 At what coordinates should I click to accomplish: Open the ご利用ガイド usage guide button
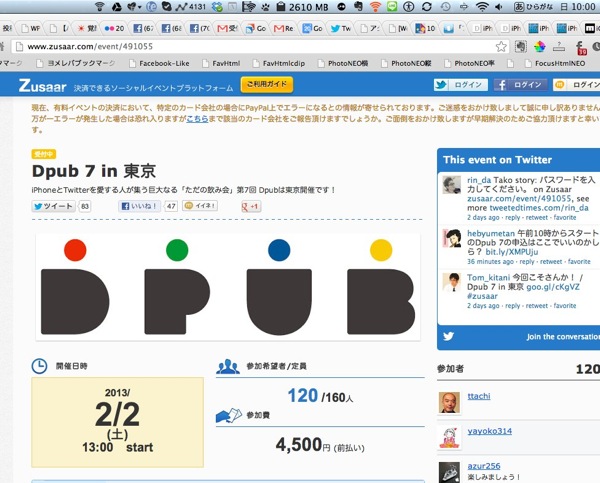click(x=267, y=85)
